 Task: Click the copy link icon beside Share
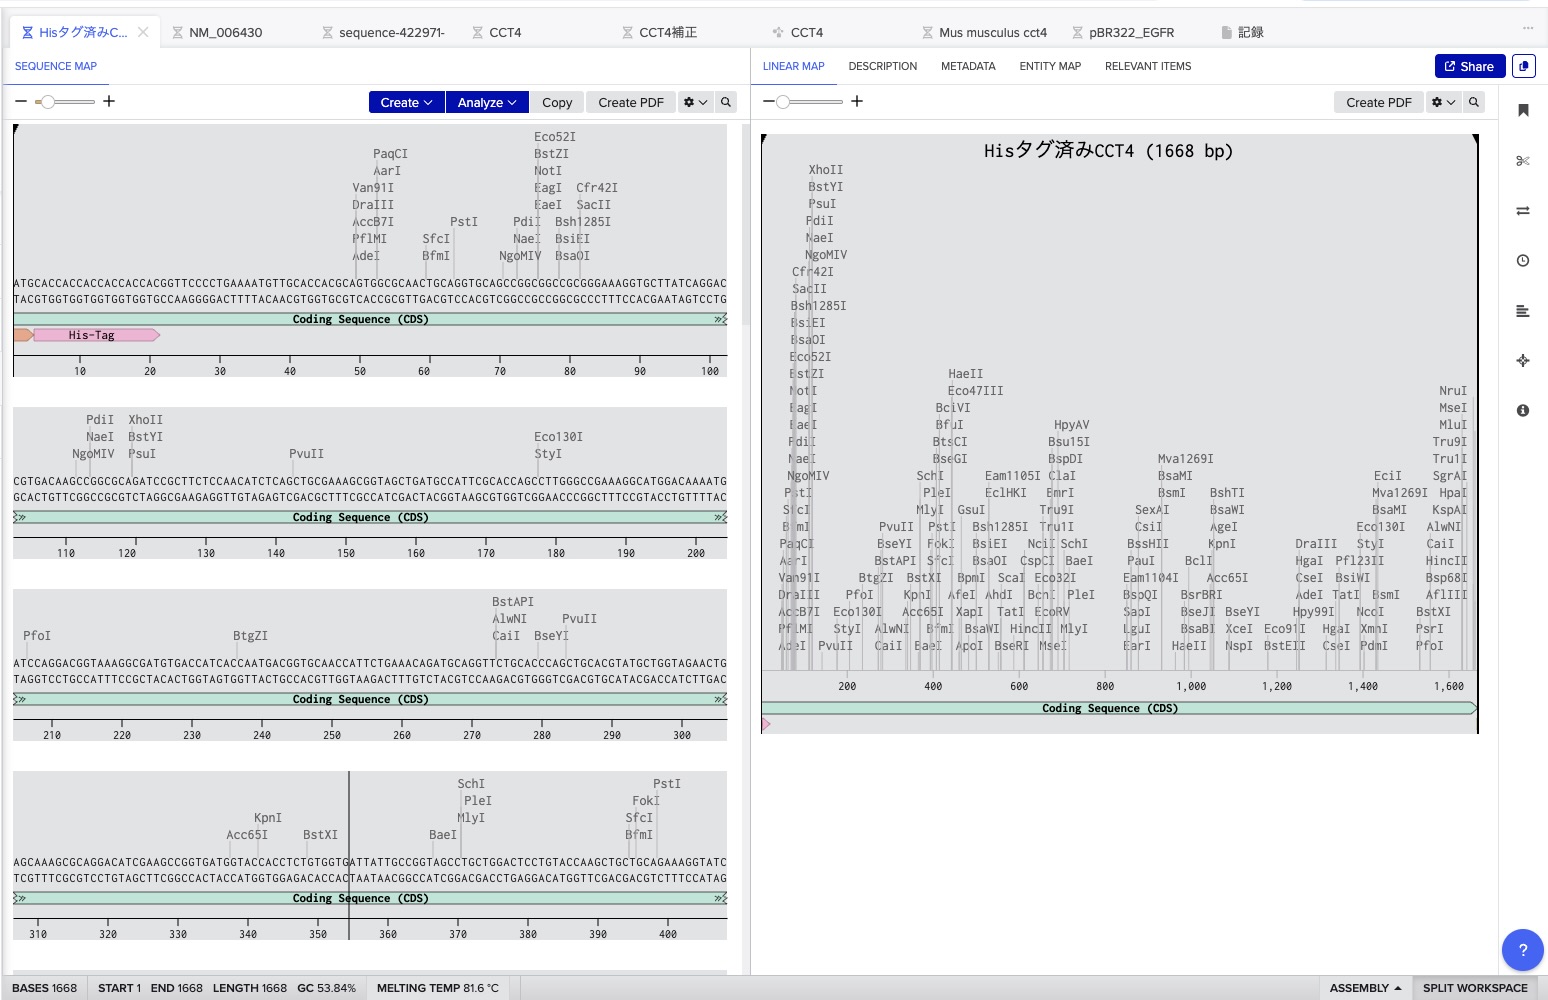pyautogui.click(x=1523, y=66)
